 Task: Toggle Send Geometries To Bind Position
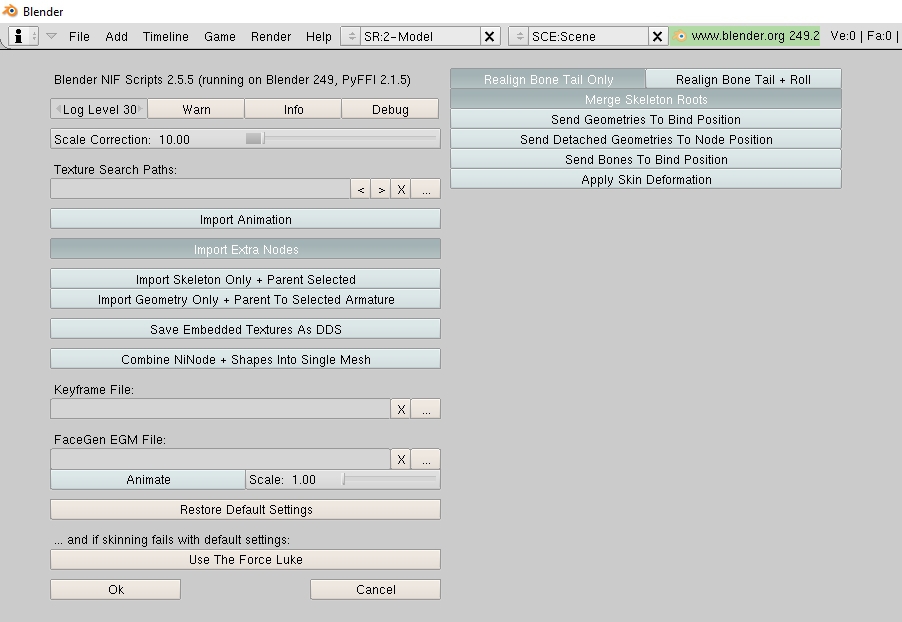tap(645, 119)
